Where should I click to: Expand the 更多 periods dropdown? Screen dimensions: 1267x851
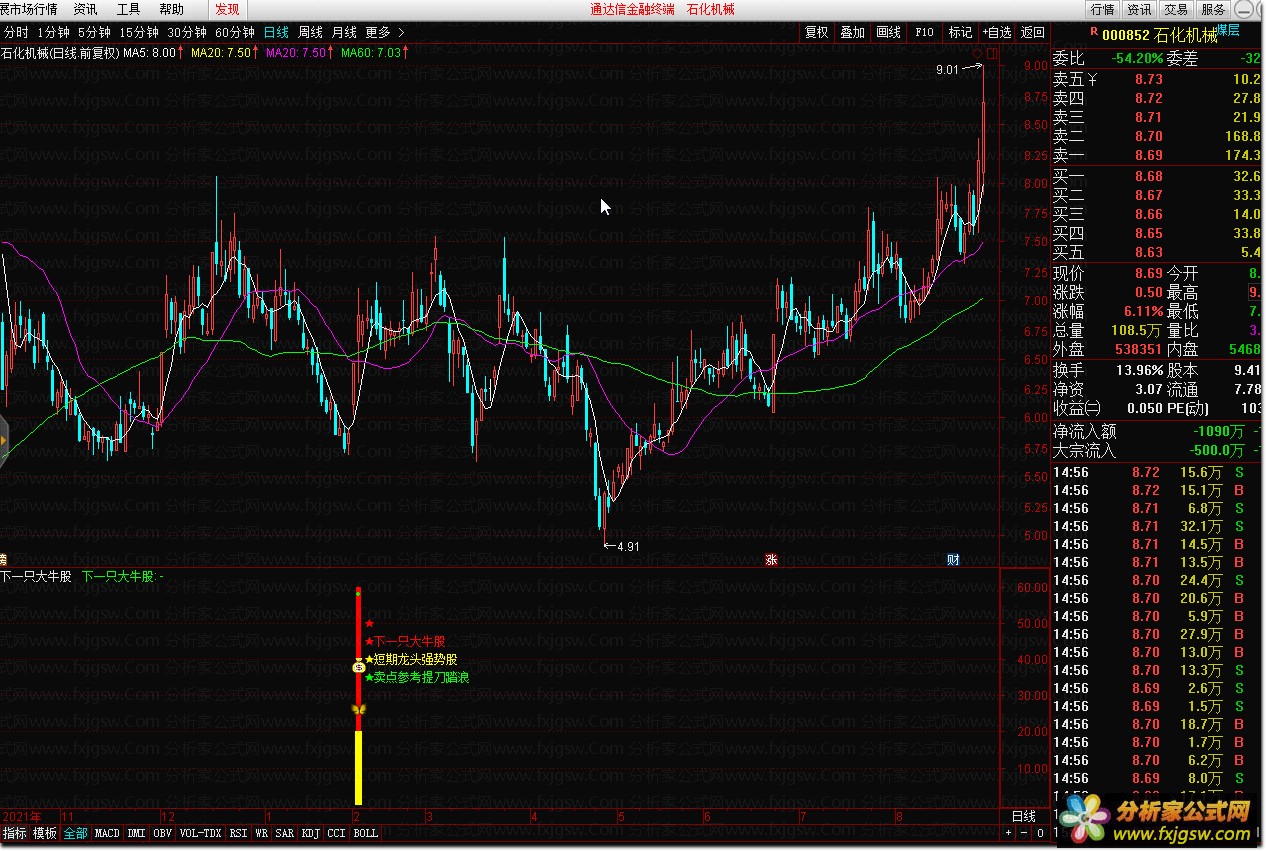click(x=385, y=32)
